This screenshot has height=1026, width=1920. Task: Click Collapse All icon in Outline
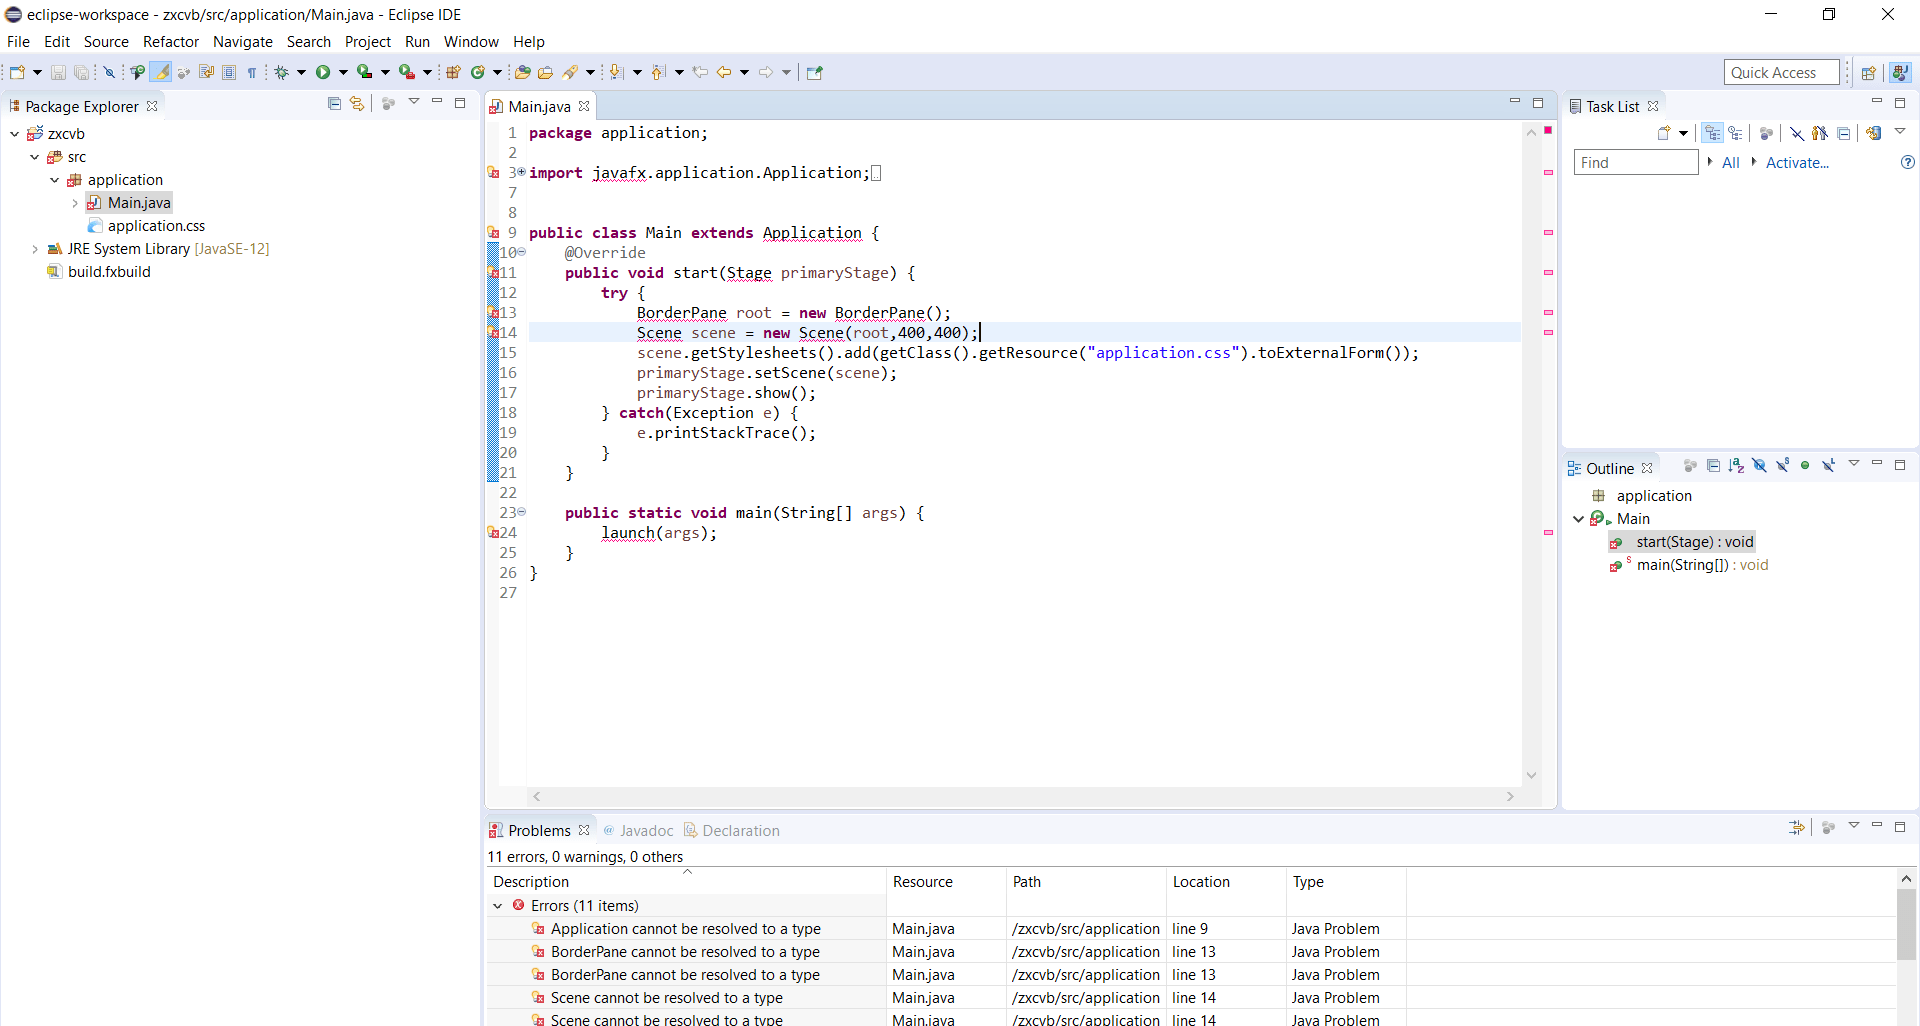pos(1713,465)
